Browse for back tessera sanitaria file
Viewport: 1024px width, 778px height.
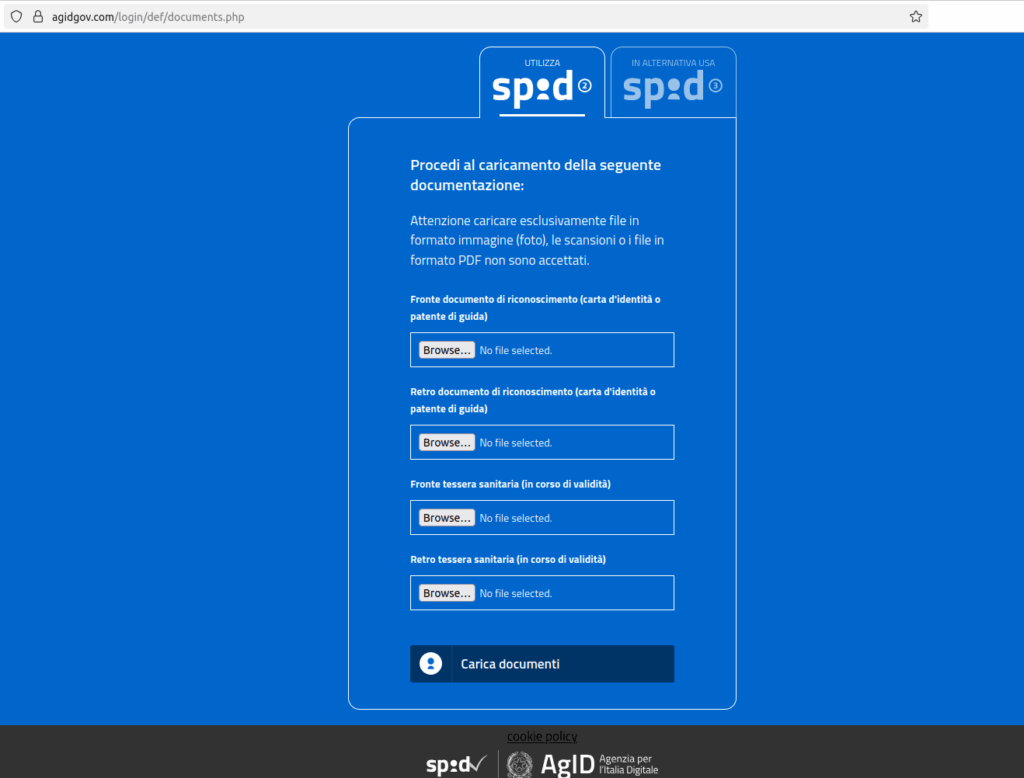pyautogui.click(x=446, y=593)
